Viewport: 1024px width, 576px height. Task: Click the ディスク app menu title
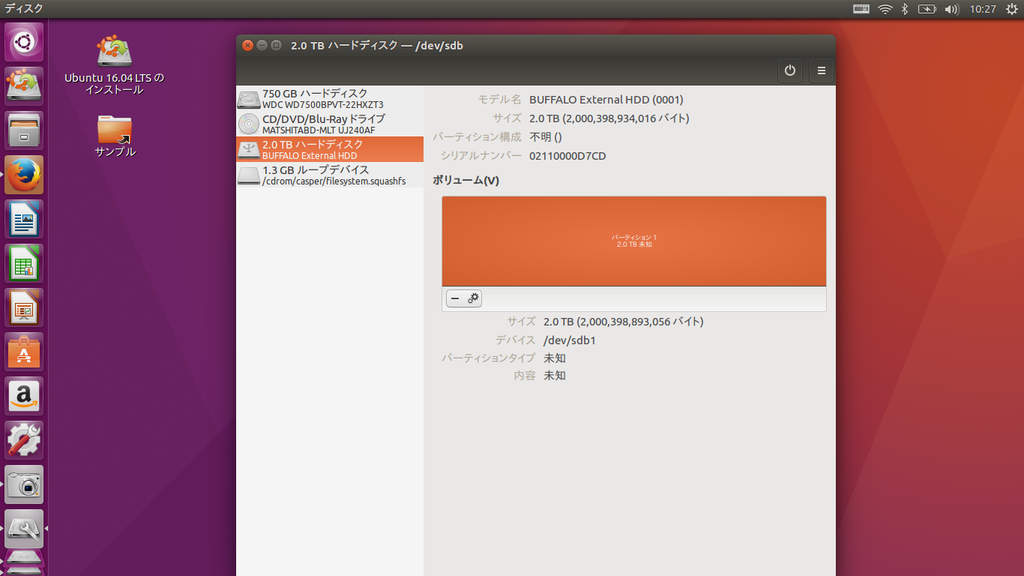click(x=24, y=8)
